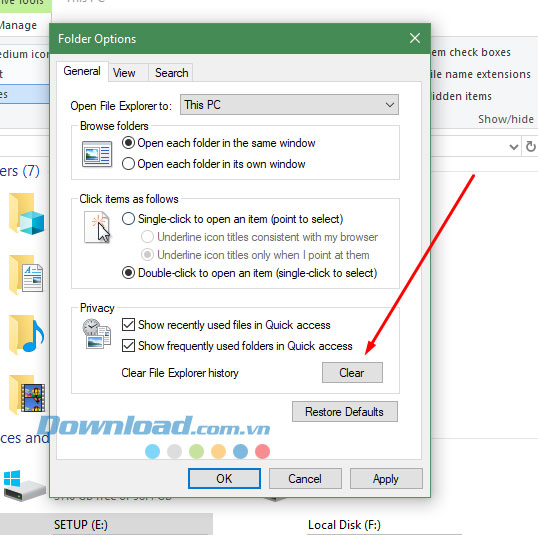Confirm dialog with OK button

click(224, 478)
